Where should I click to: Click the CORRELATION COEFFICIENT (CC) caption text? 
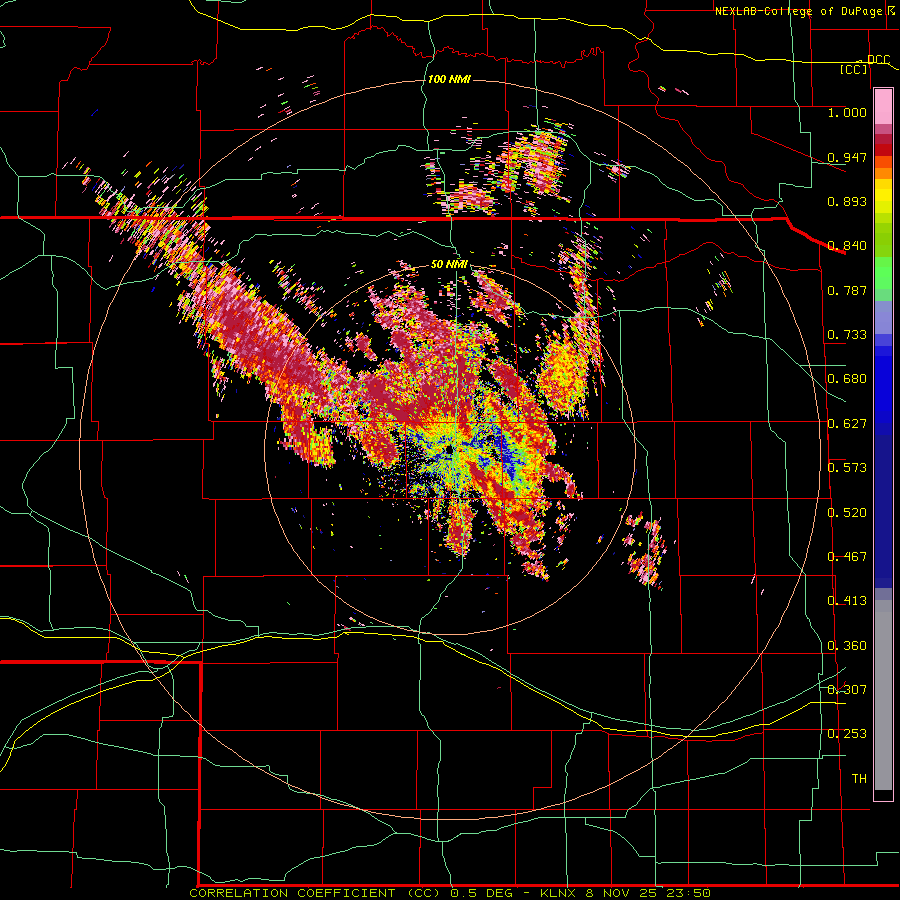click(x=315, y=893)
